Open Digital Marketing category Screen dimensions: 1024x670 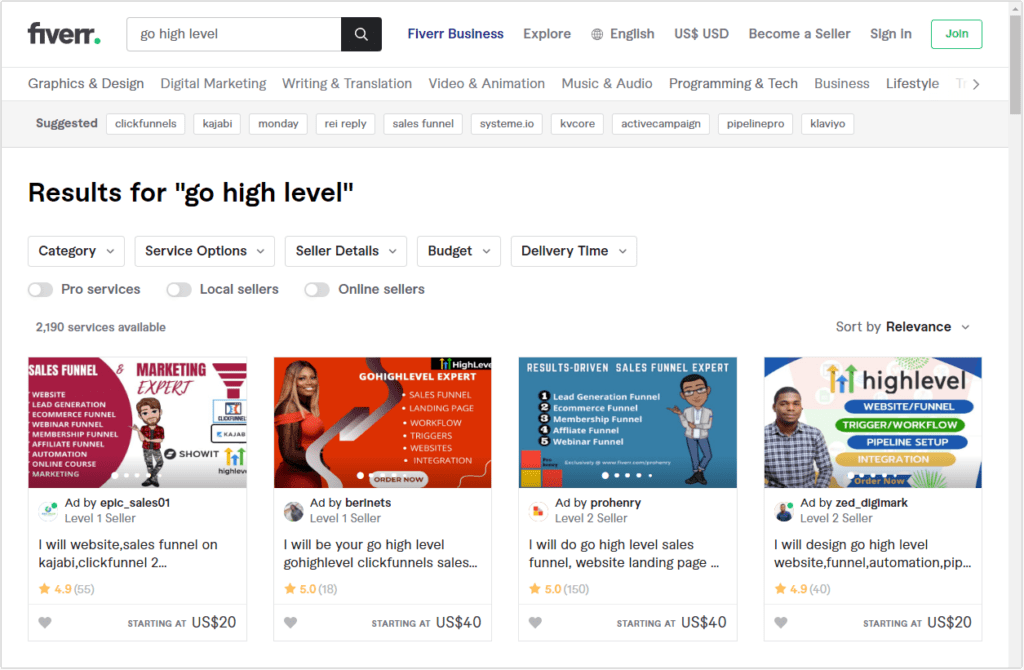click(x=214, y=84)
